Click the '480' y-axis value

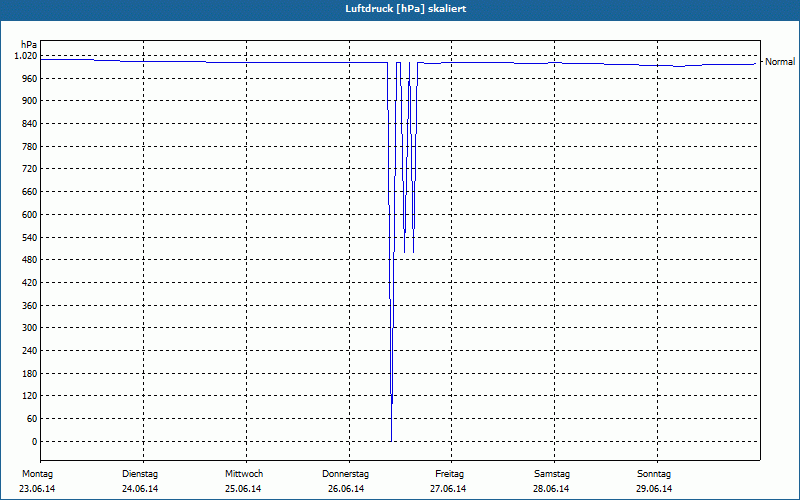[x=31, y=260]
